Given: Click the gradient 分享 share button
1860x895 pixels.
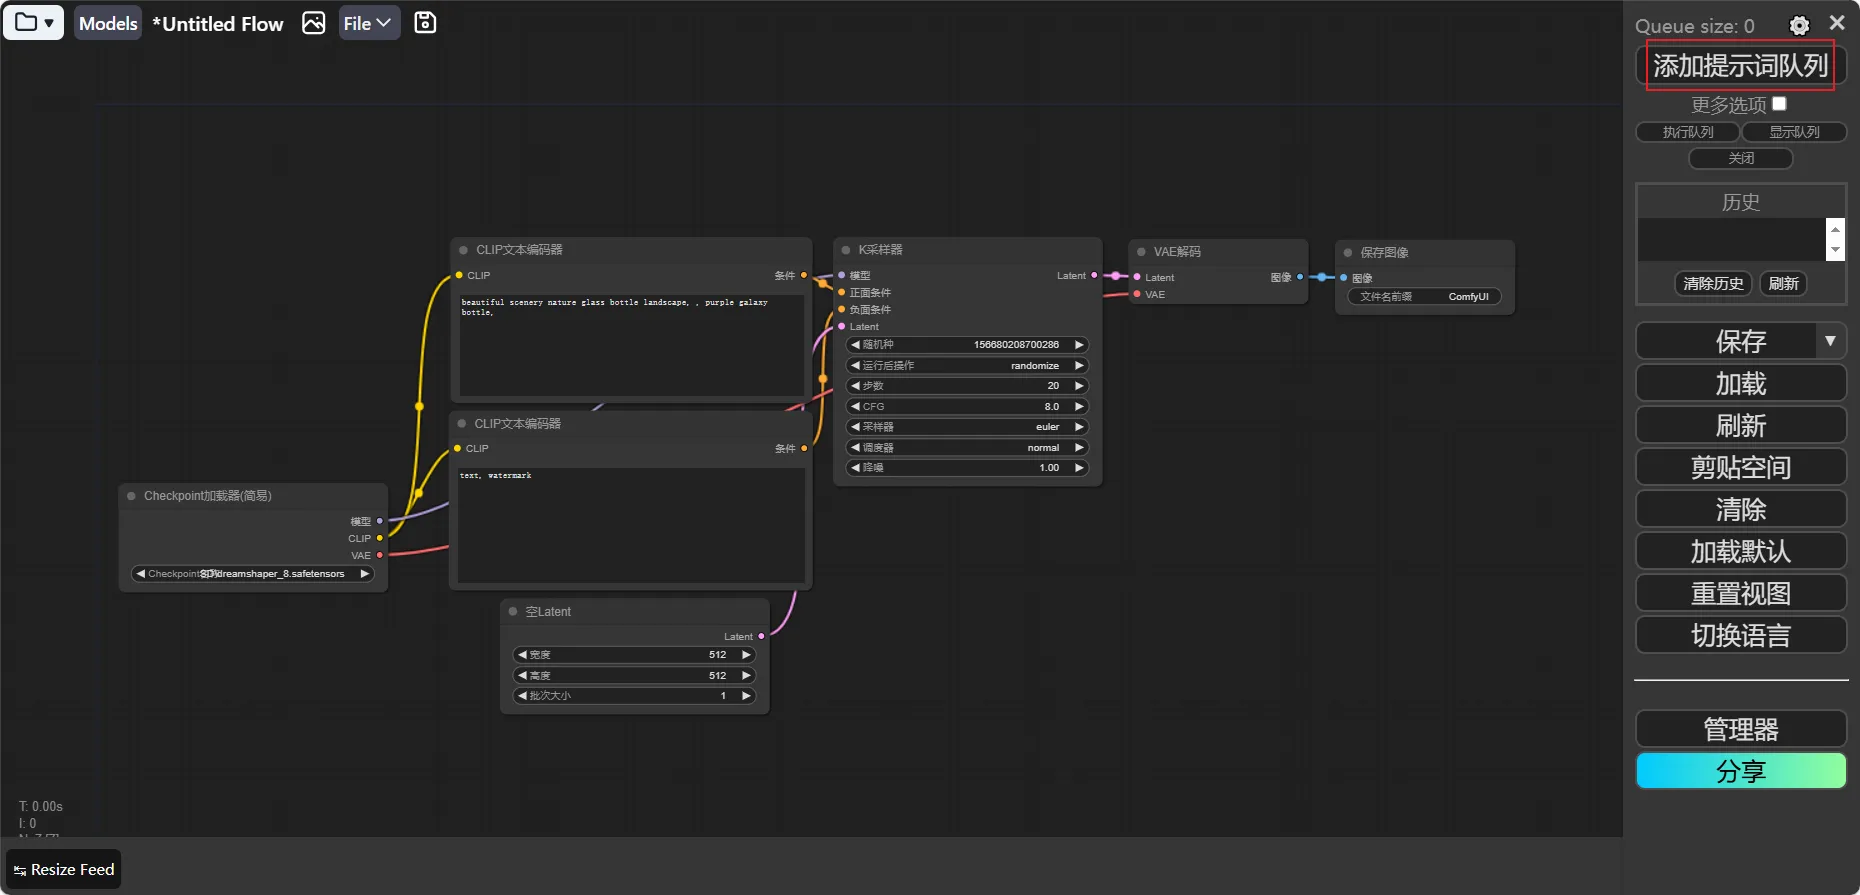Looking at the screenshot, I should tap(1740, 771).
